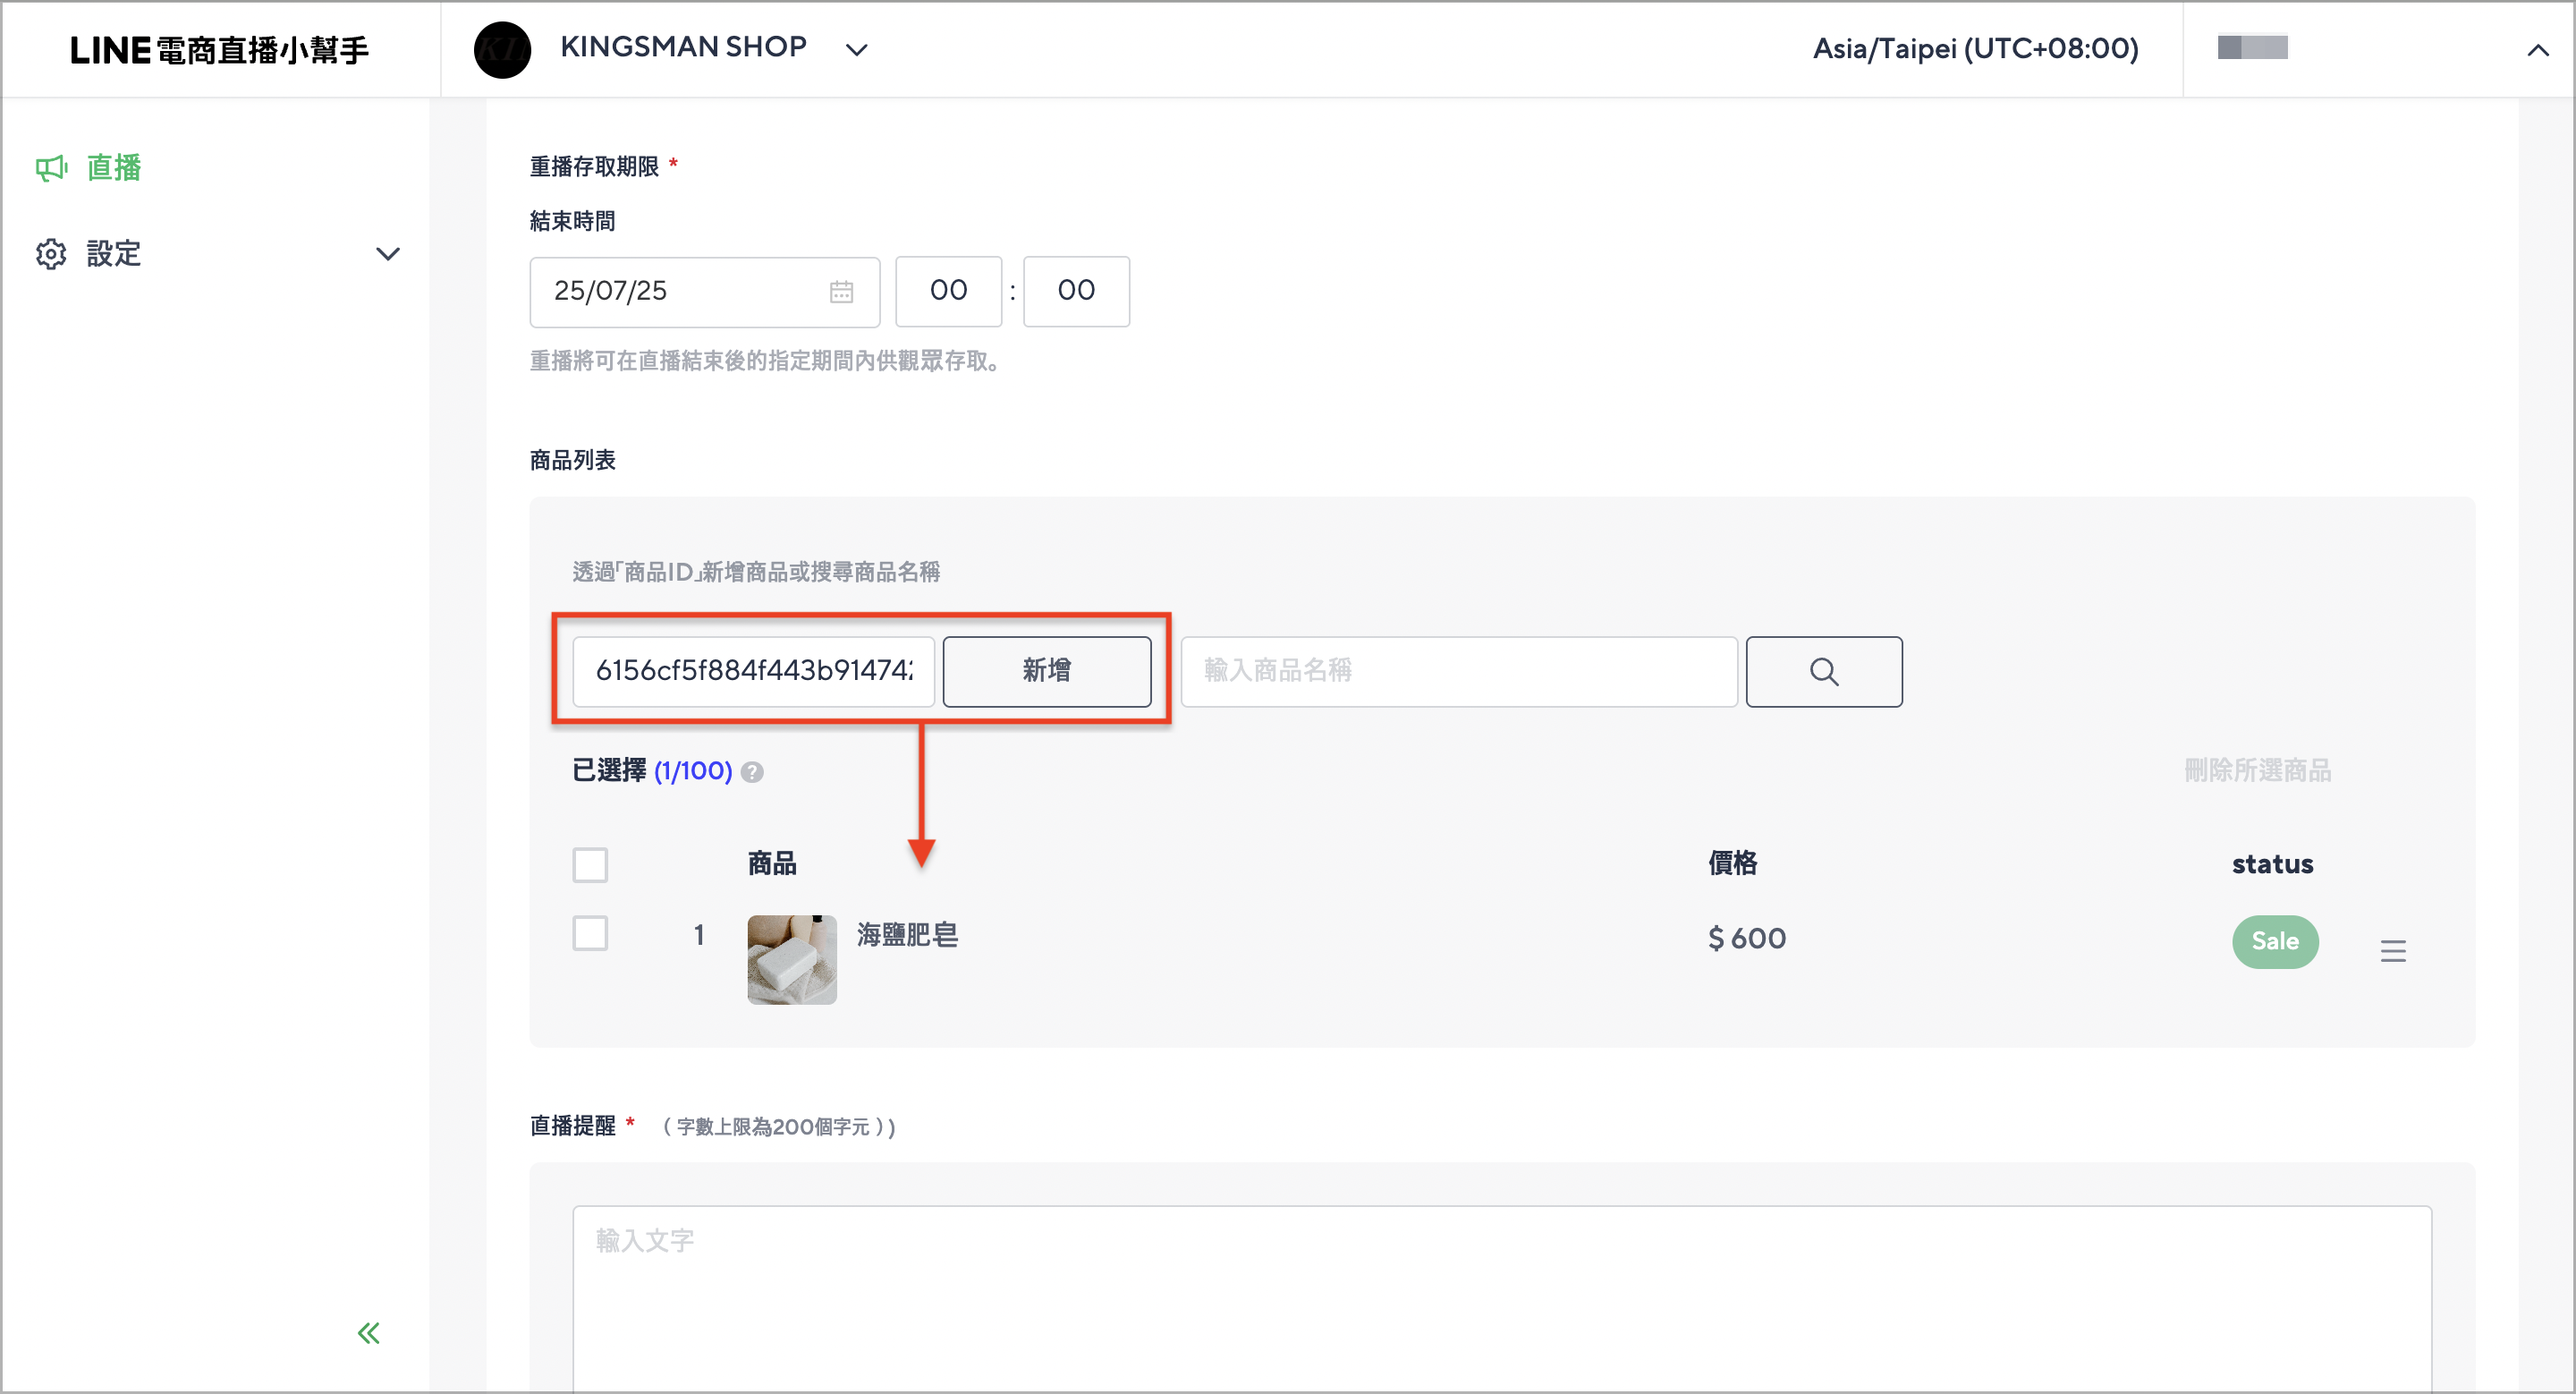The width and height of the screenshot is (2576, 1394).
Task: Click the blurred user profile name
Action: click(x=2252, y=47)
